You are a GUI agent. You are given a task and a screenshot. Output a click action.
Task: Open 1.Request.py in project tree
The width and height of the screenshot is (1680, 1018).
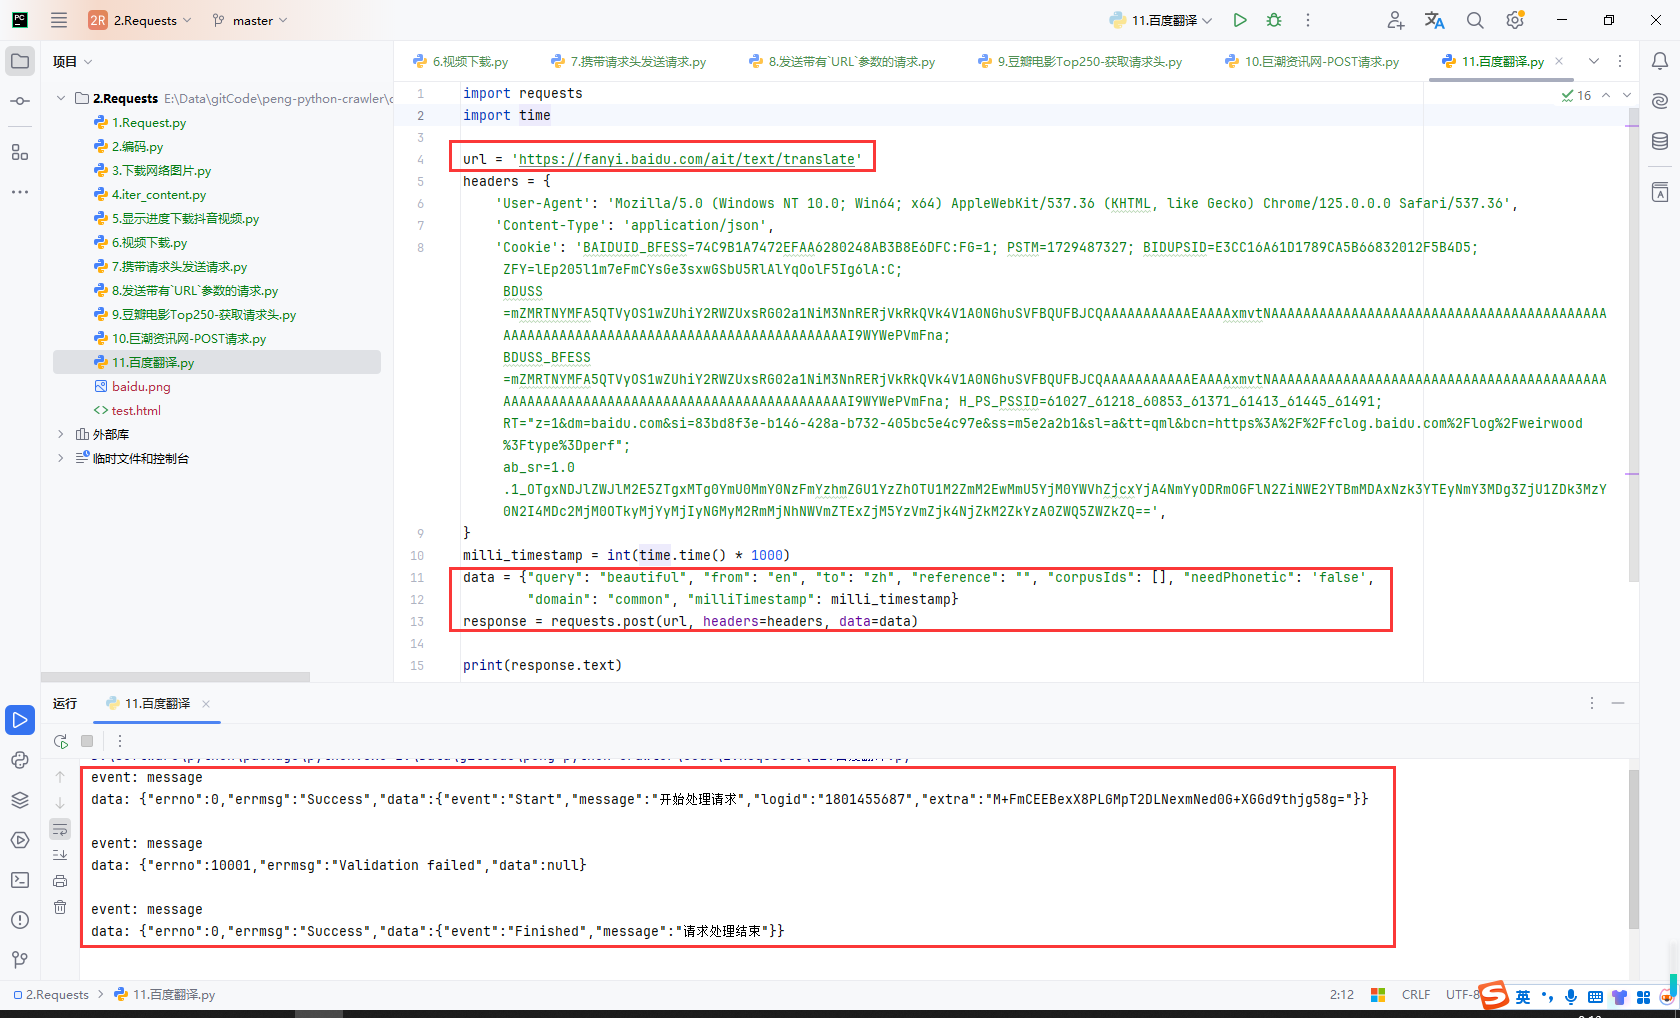pyautogui.click(x=148, y=122)
